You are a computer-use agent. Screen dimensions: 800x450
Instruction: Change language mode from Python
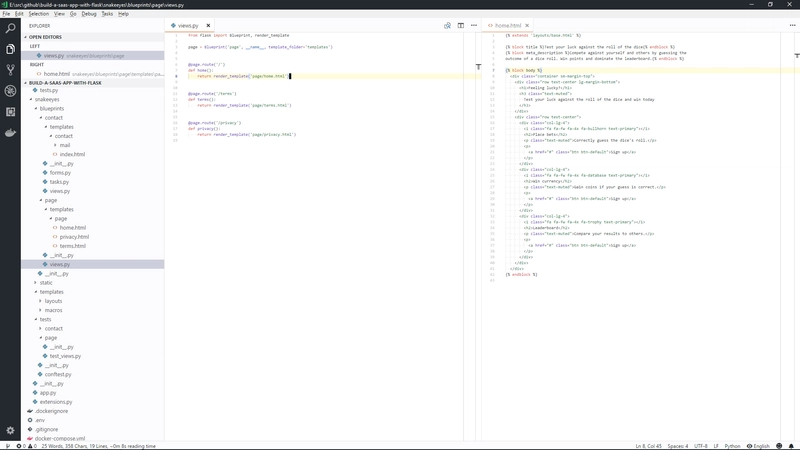(x=732, y=446)
